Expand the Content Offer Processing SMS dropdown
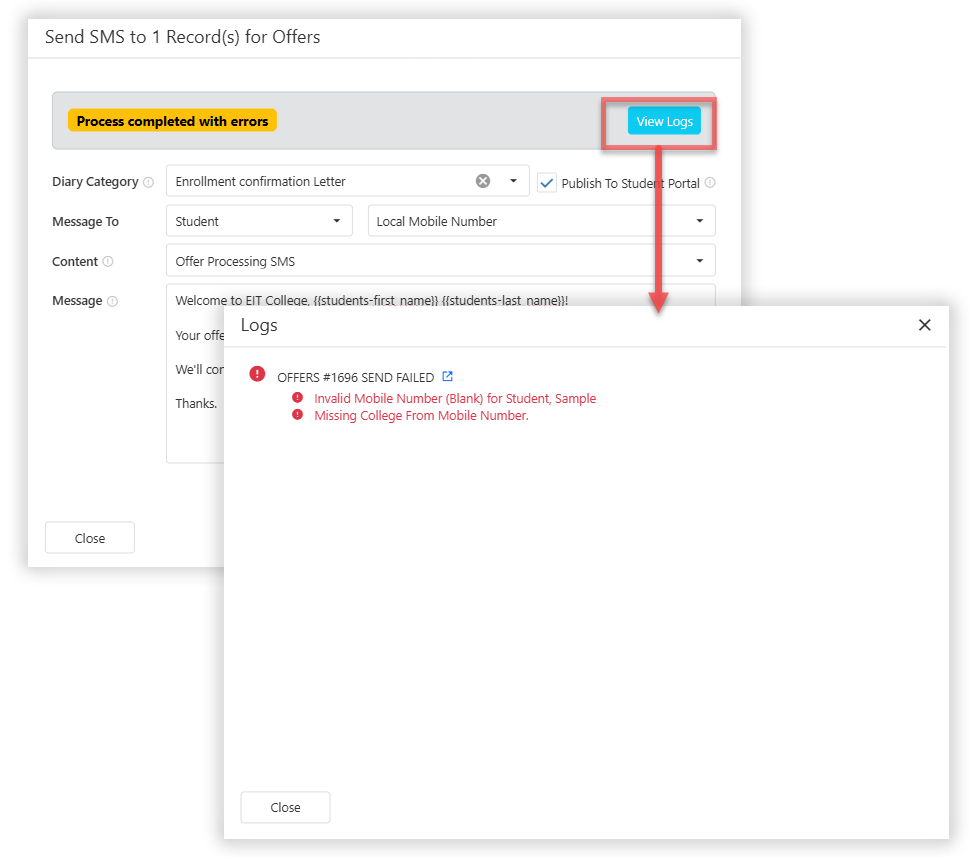The width and height of the screenshot is (978, 857). point(440,261)
